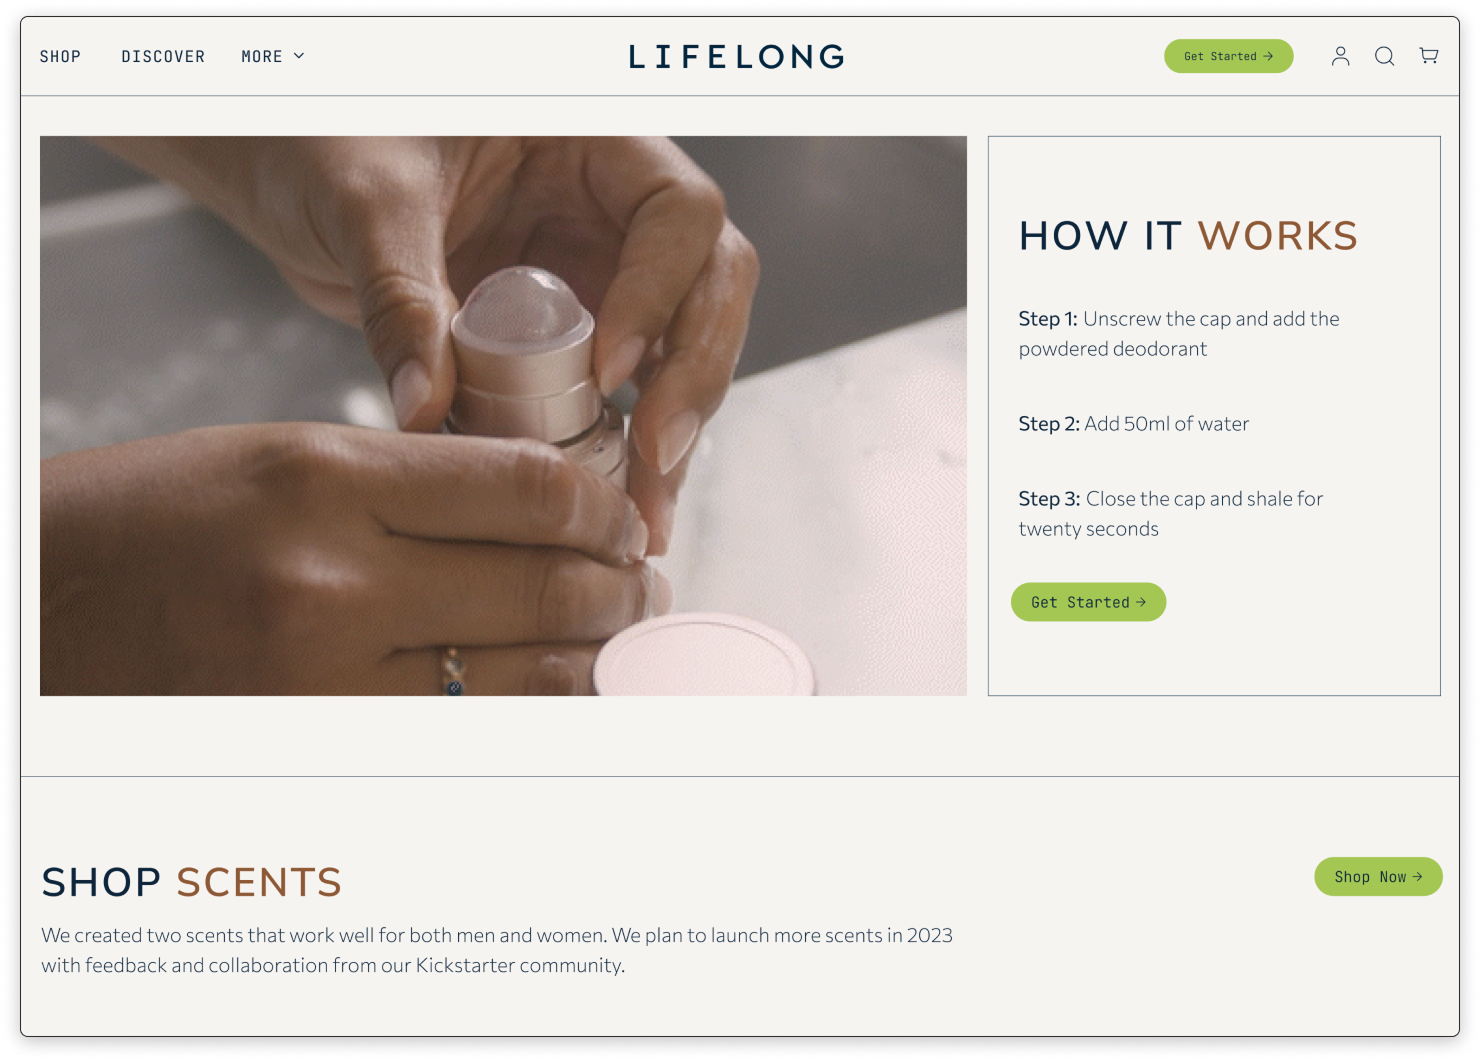The width and height of the screenshot is (1480, 1061).
Task: Click the Shop Now button
Action: click(1378, 877)
